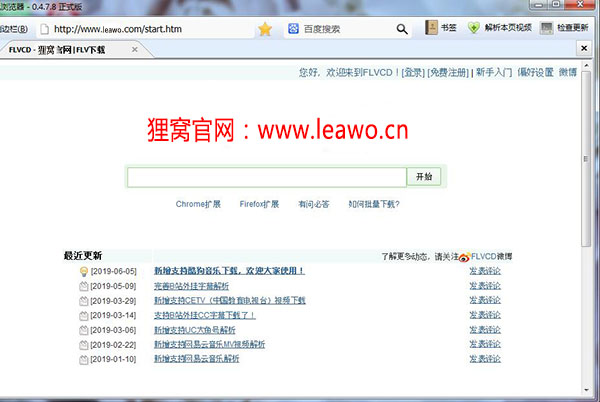Viewport: 600px width, 402px height.
Task: Click the [登录] login link
Action: click(413, 73)
